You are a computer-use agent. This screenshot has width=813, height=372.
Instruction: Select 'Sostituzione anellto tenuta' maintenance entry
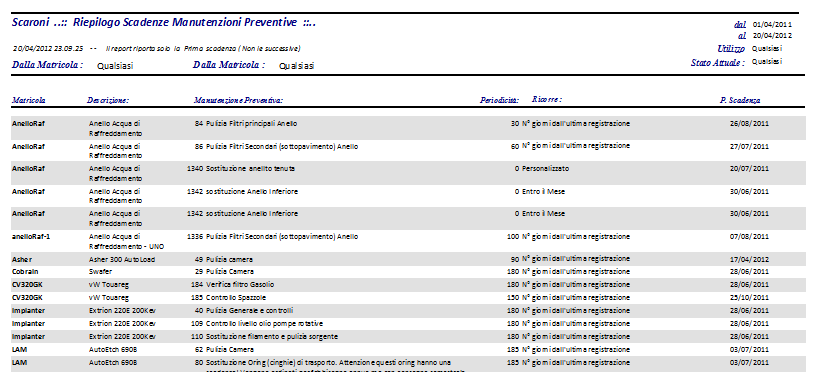point(251,169)
